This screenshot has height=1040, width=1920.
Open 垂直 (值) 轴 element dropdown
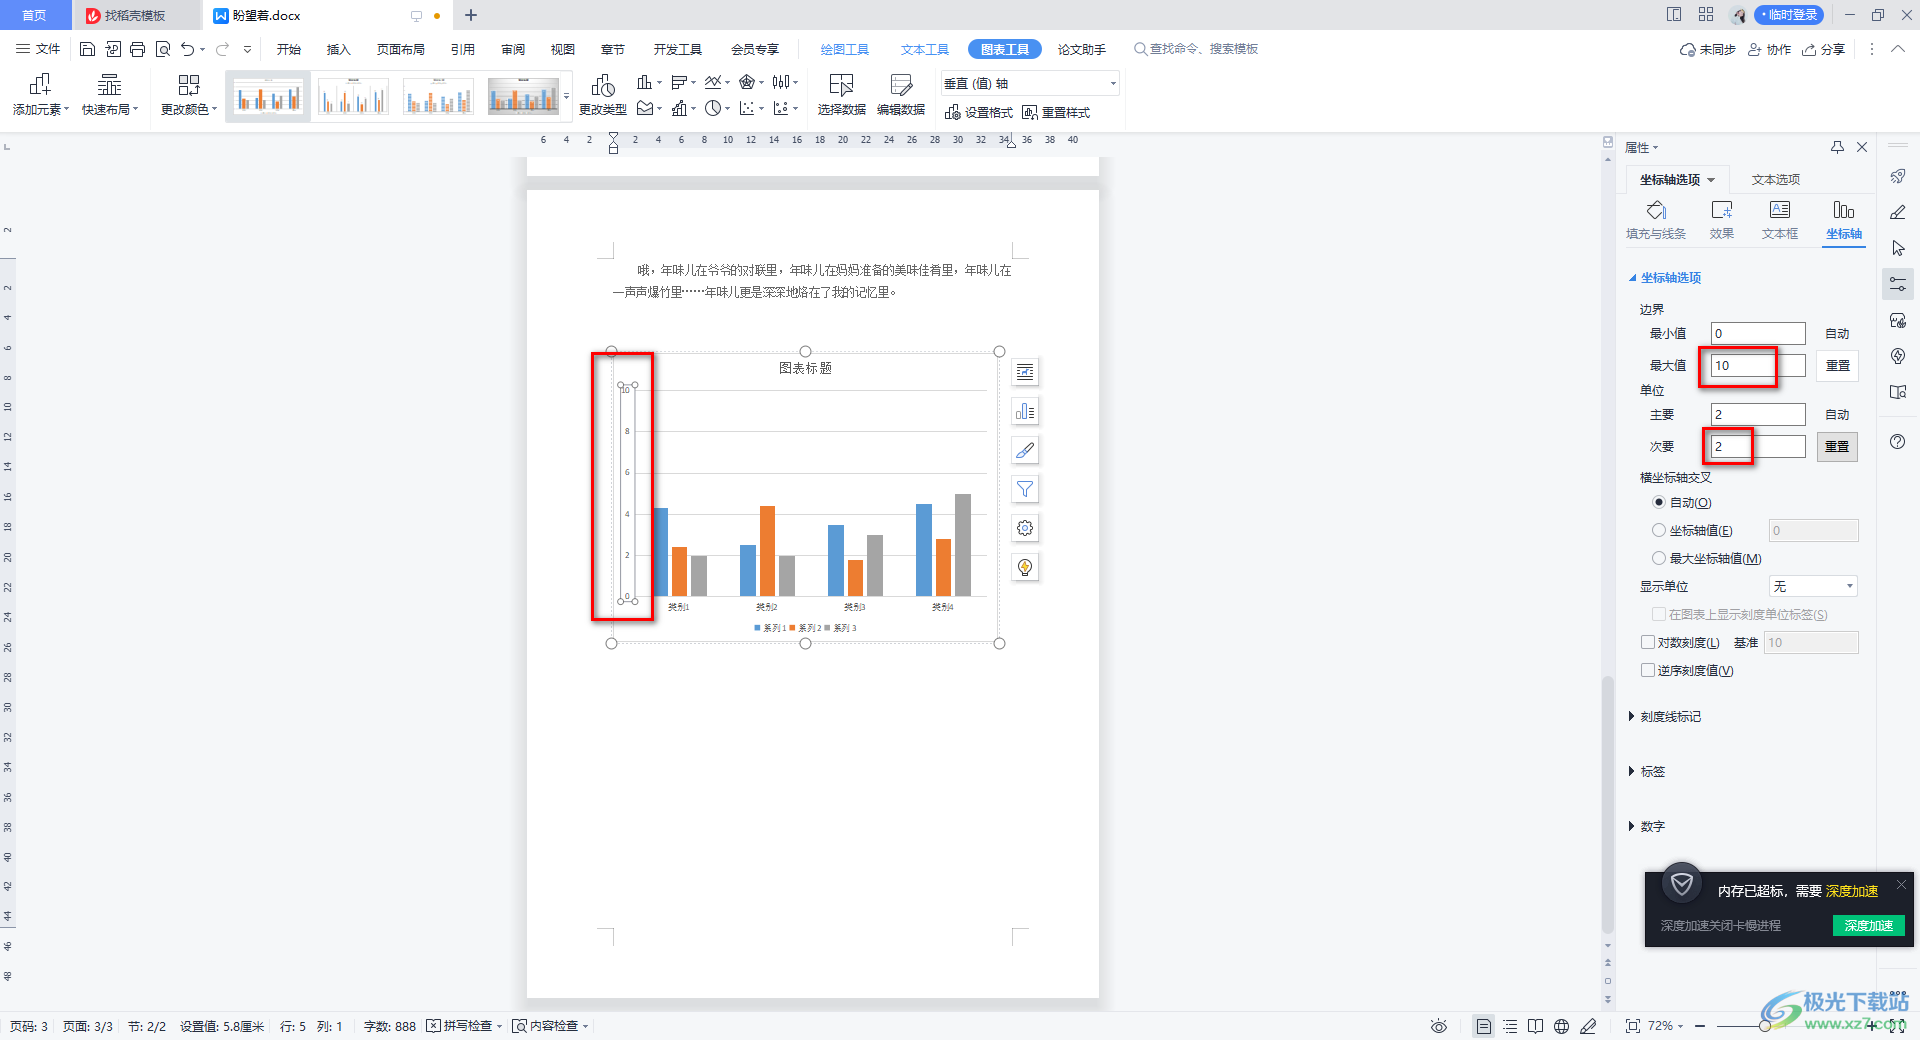1030,84
